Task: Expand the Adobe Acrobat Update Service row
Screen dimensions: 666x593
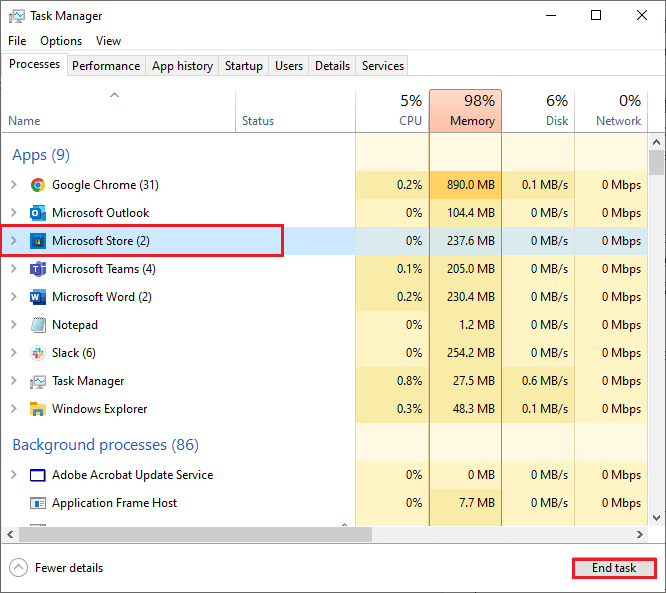Action: pos(14,475)
